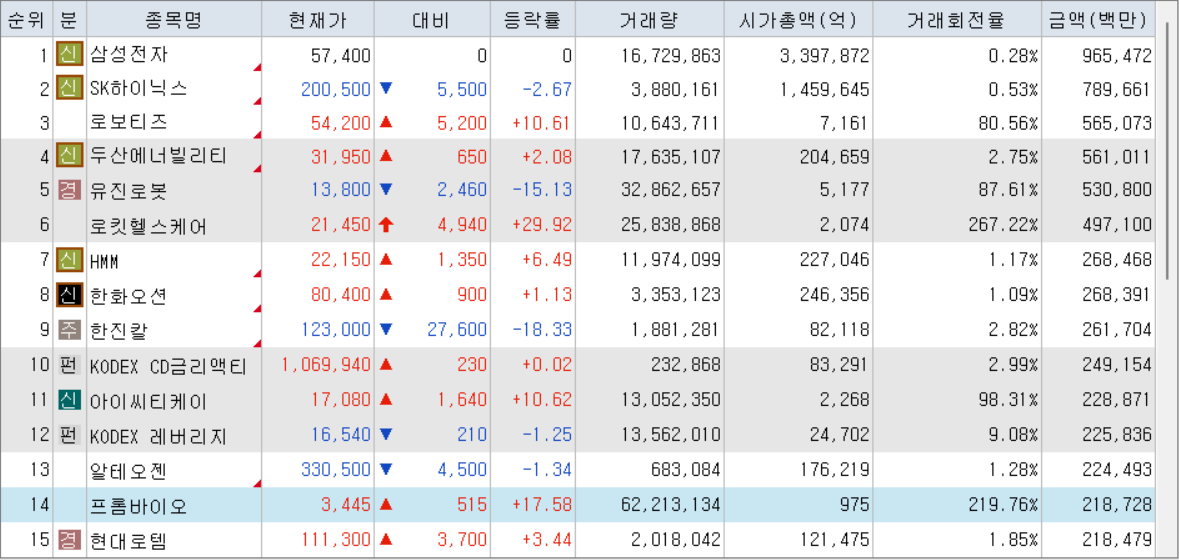1179x560 pixels.
Task: Click the up arrow in 프롬바이오 row
Action: 386,504
